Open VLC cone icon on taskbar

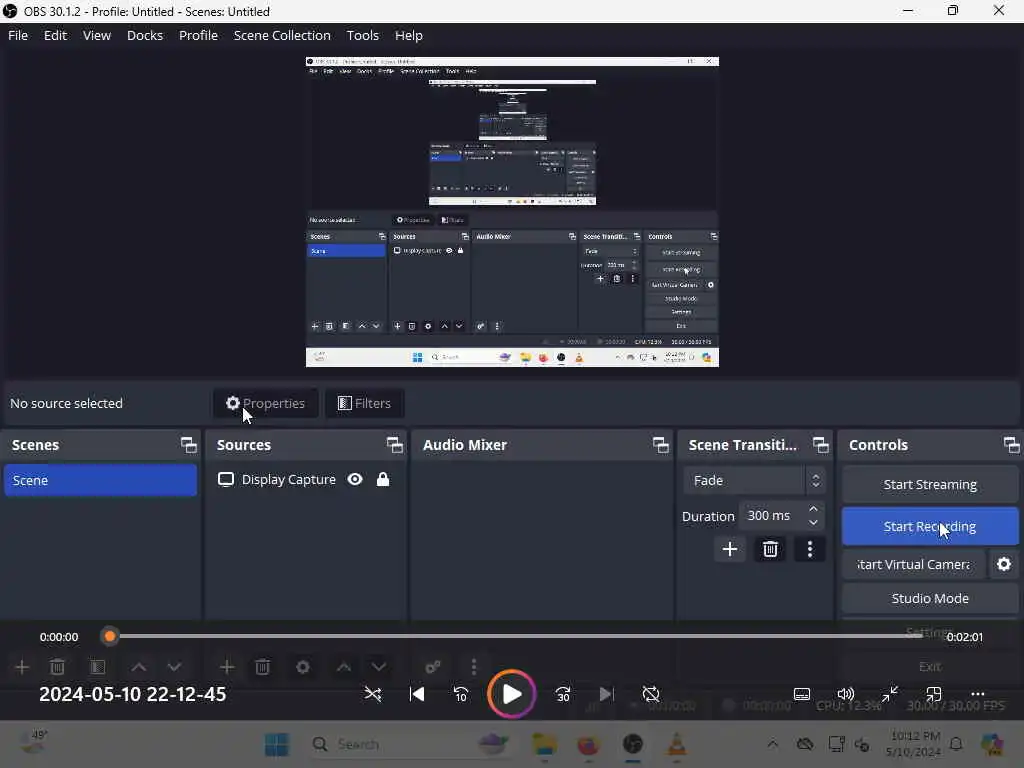[x=677, y=744]
